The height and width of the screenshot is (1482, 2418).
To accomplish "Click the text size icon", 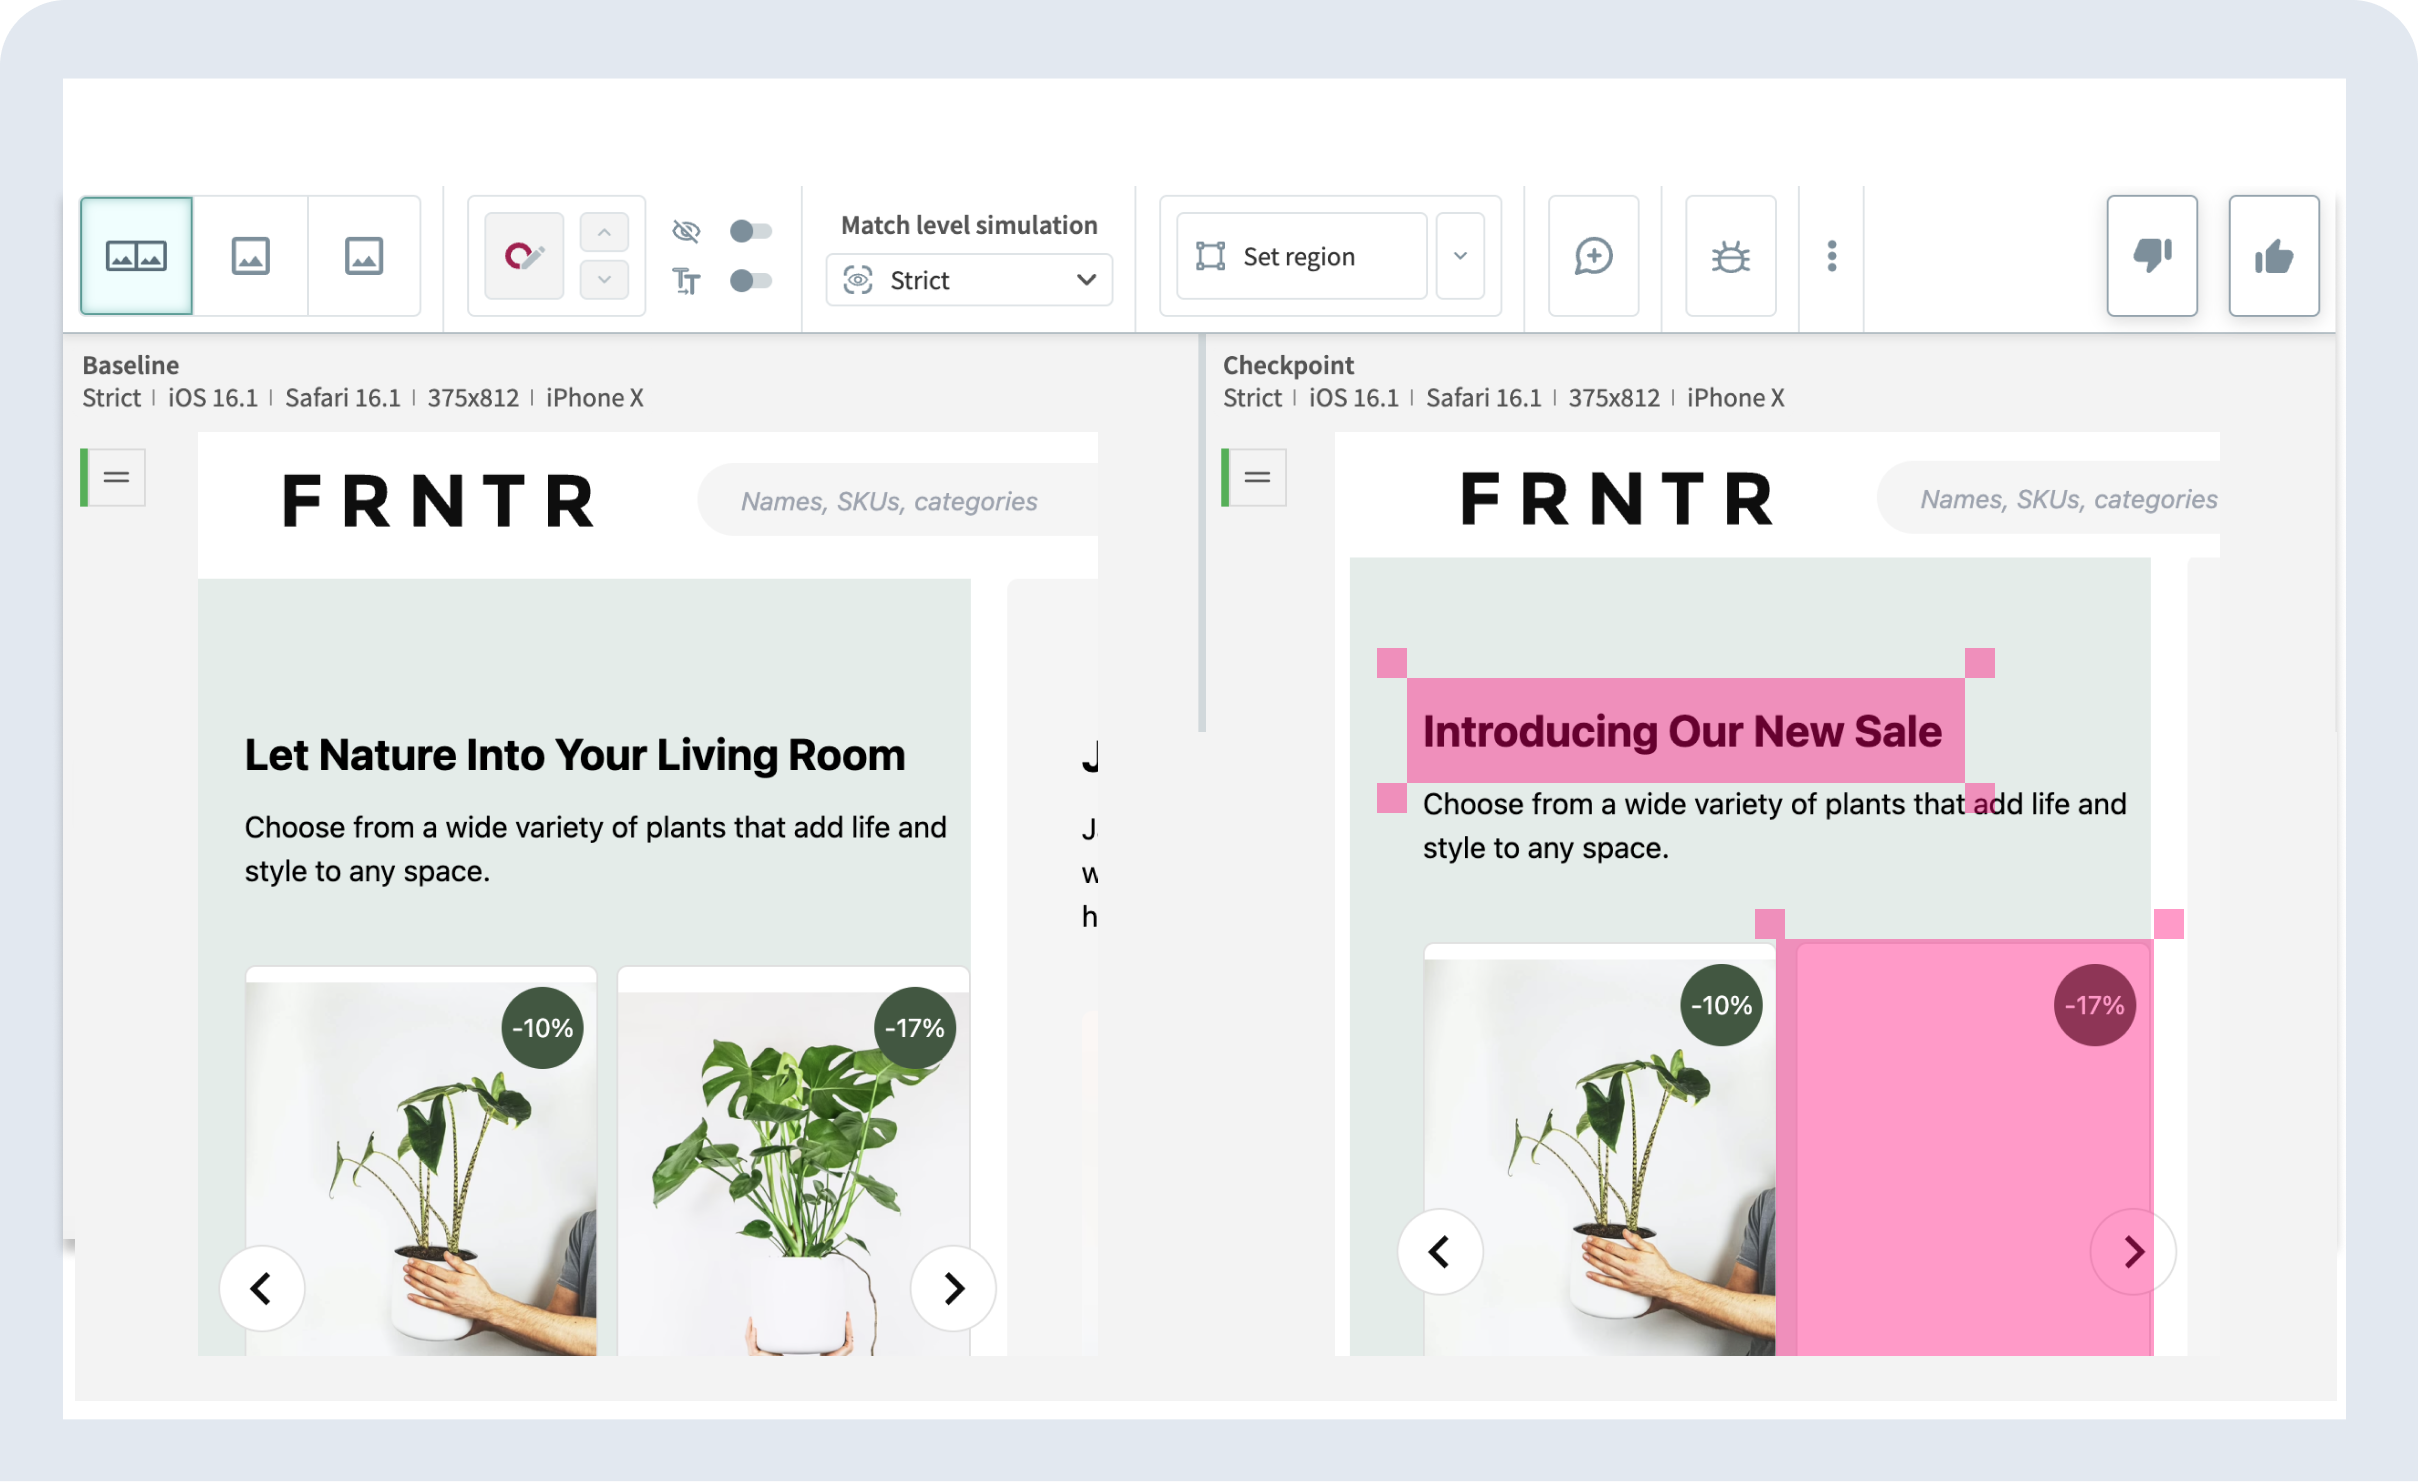I will pyautogui.click(x=686, y=281).
